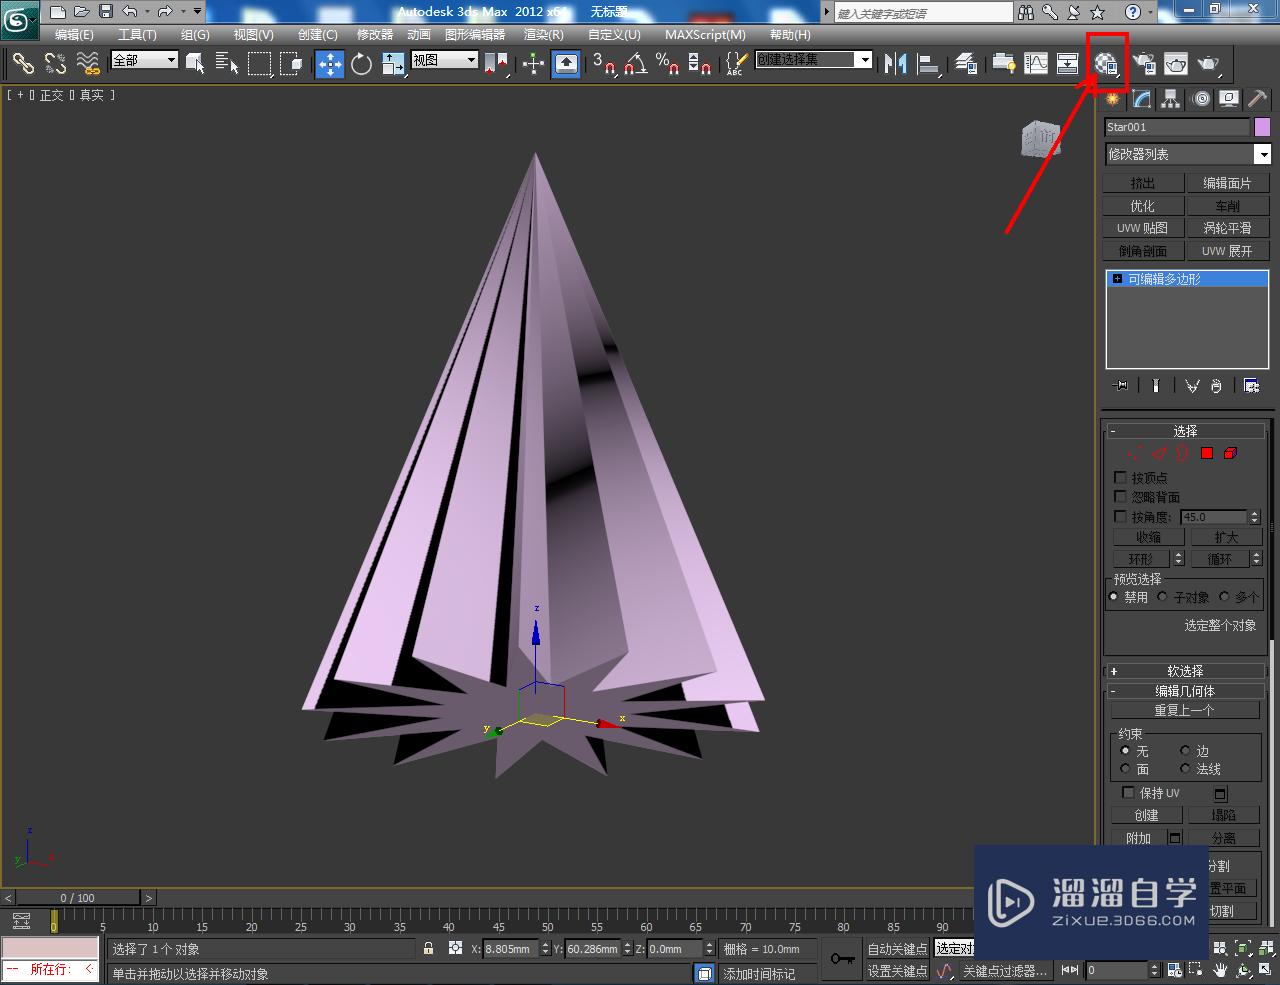Select the 面 constraint radio button
The height and width of the screenshot is (985, 1280).
(1125, 769)
